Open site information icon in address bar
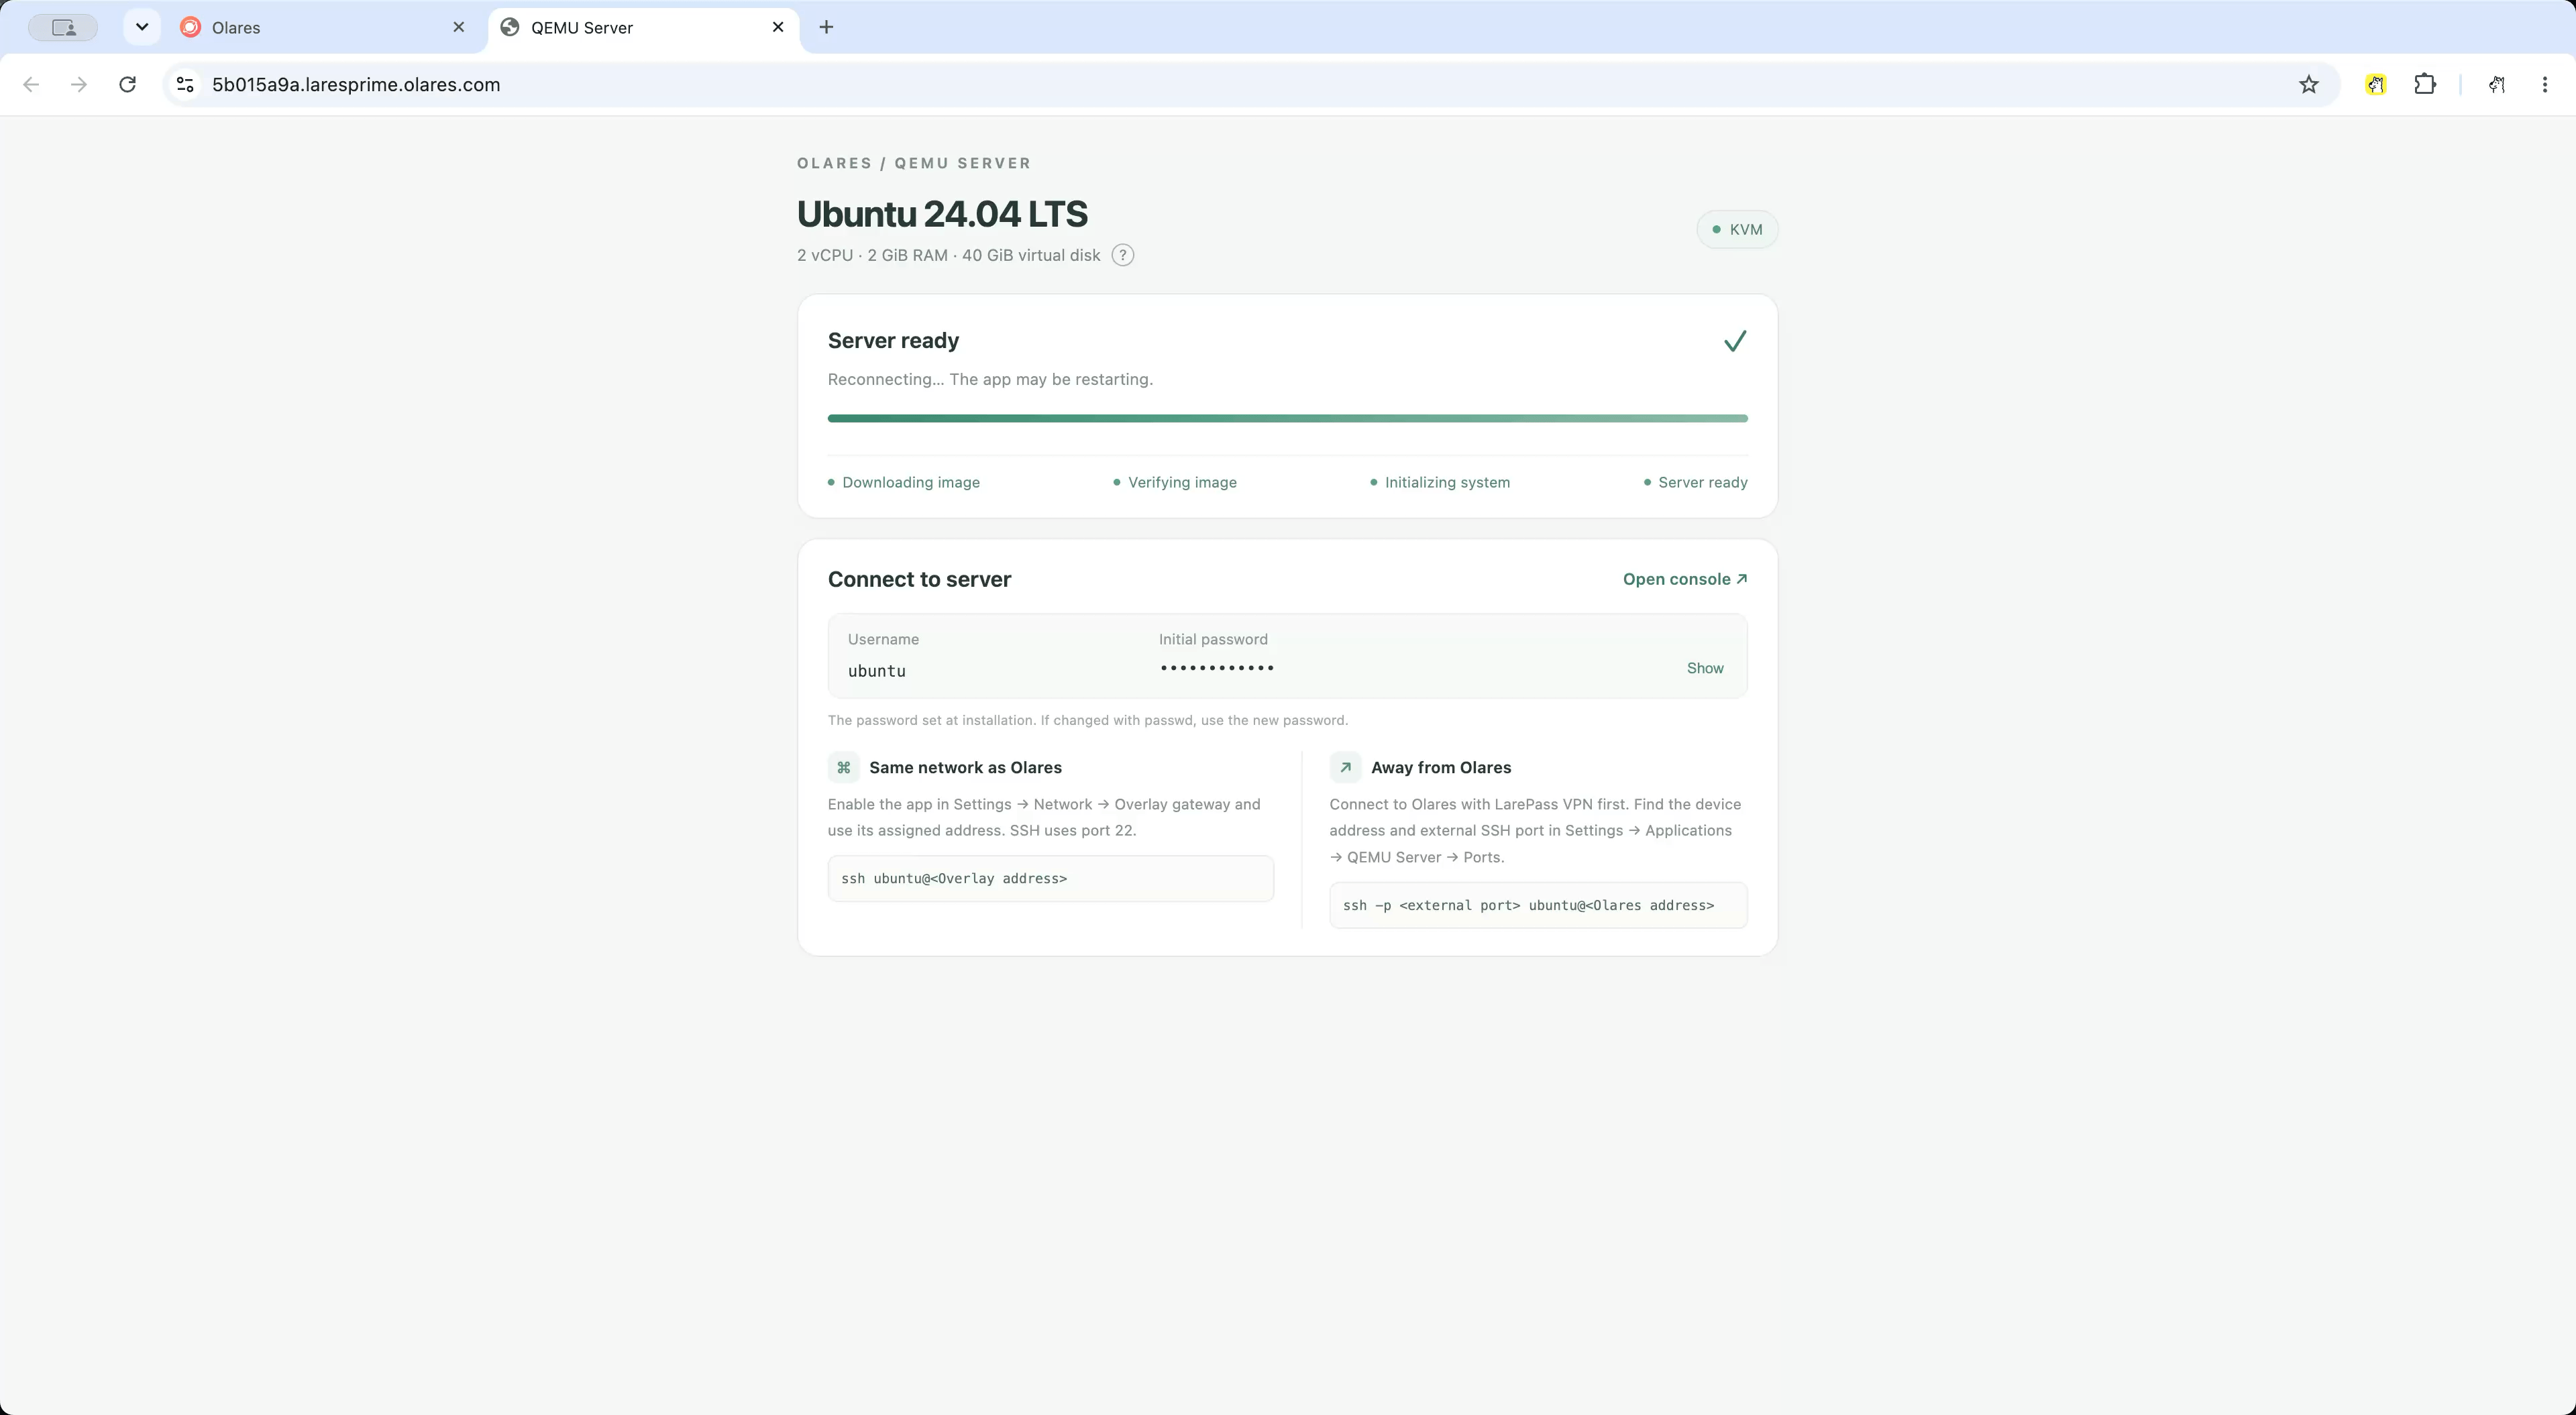Screen dimensions: 2576x1415 click(185, 85)
